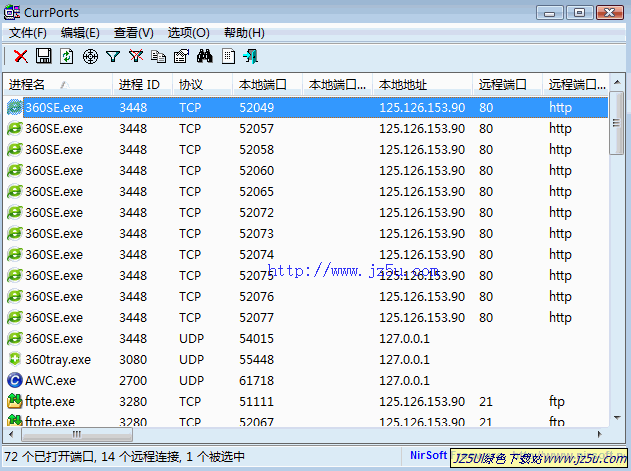Screen dimensions: 631x471
Task: Sort by the 进程名 column header
Action: pos(58,85)
